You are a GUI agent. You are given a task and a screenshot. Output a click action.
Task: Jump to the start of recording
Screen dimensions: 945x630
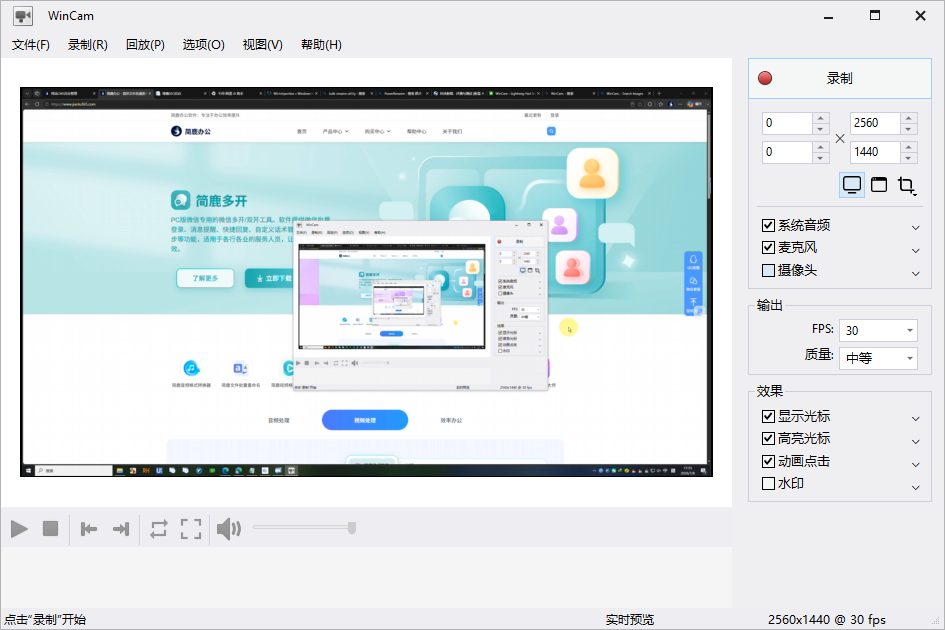(x=89, y=529)
